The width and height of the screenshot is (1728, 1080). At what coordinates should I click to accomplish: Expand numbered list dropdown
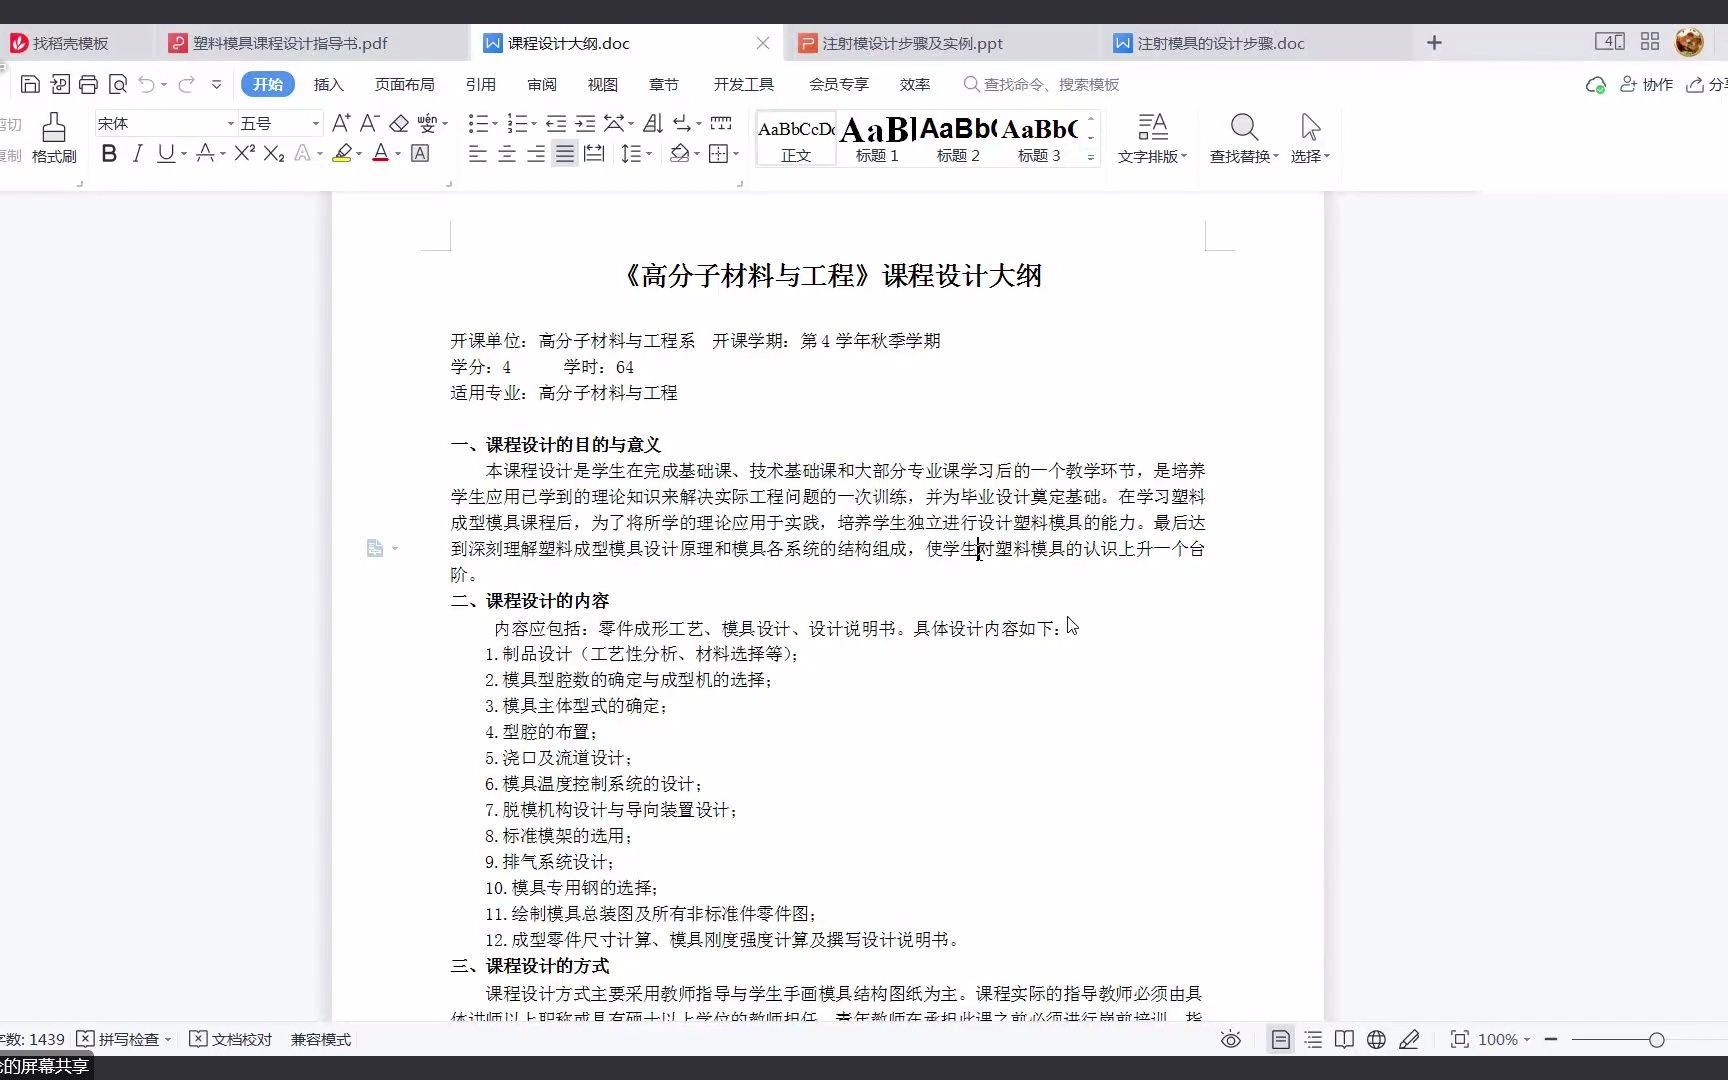[534, 124]
